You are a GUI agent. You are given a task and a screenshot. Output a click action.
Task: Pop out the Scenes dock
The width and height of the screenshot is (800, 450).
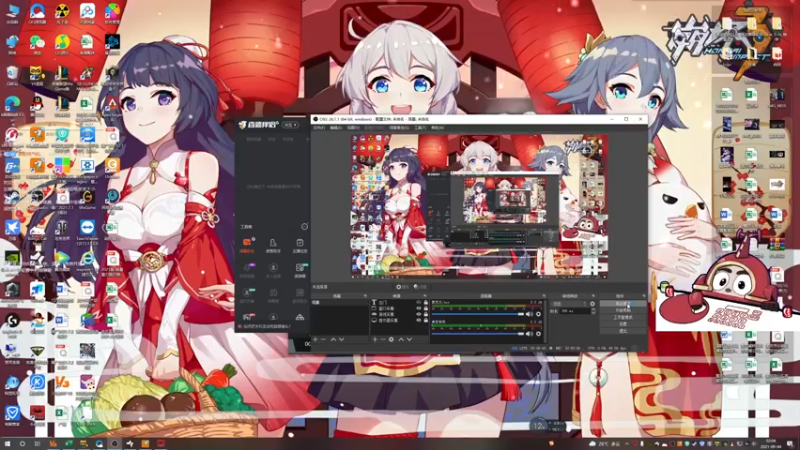point(365,296)
